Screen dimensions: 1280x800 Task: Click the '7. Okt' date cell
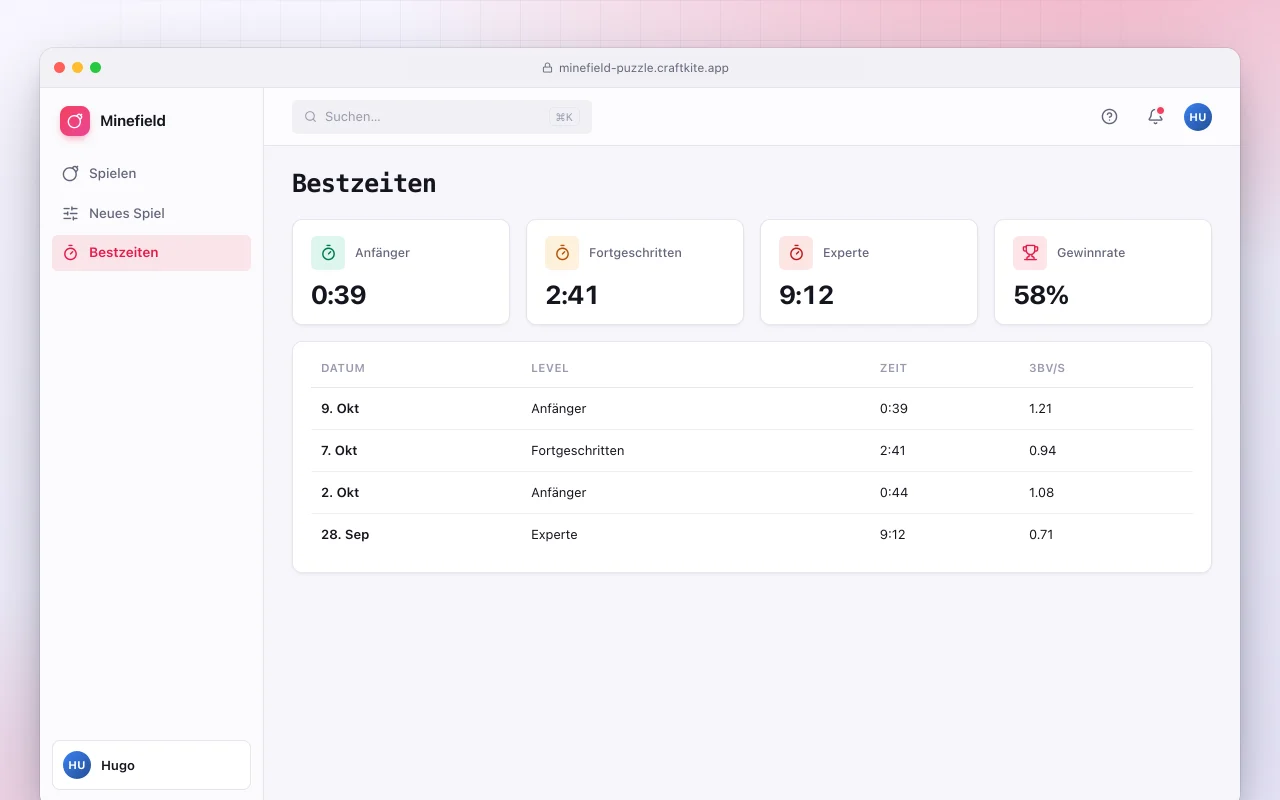pyautogui.click(x=339, y=451)
